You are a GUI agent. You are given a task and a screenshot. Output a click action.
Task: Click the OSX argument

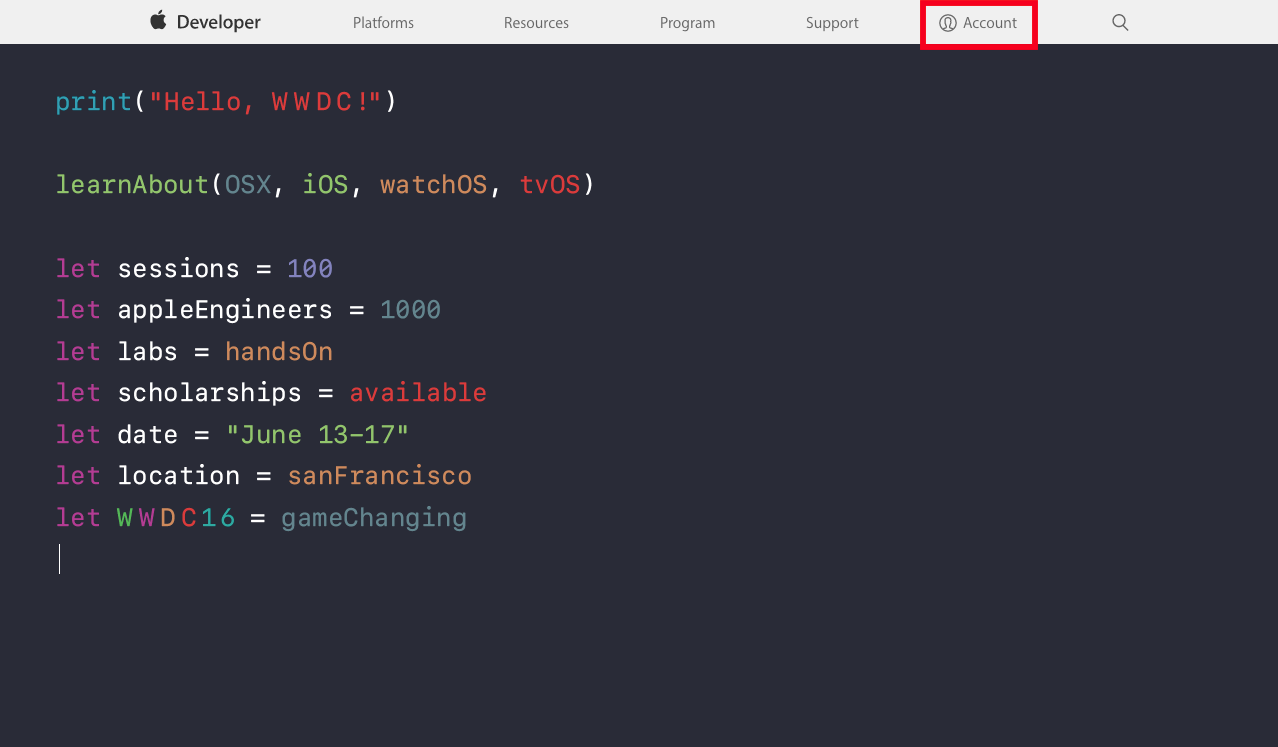coord(248,185)
